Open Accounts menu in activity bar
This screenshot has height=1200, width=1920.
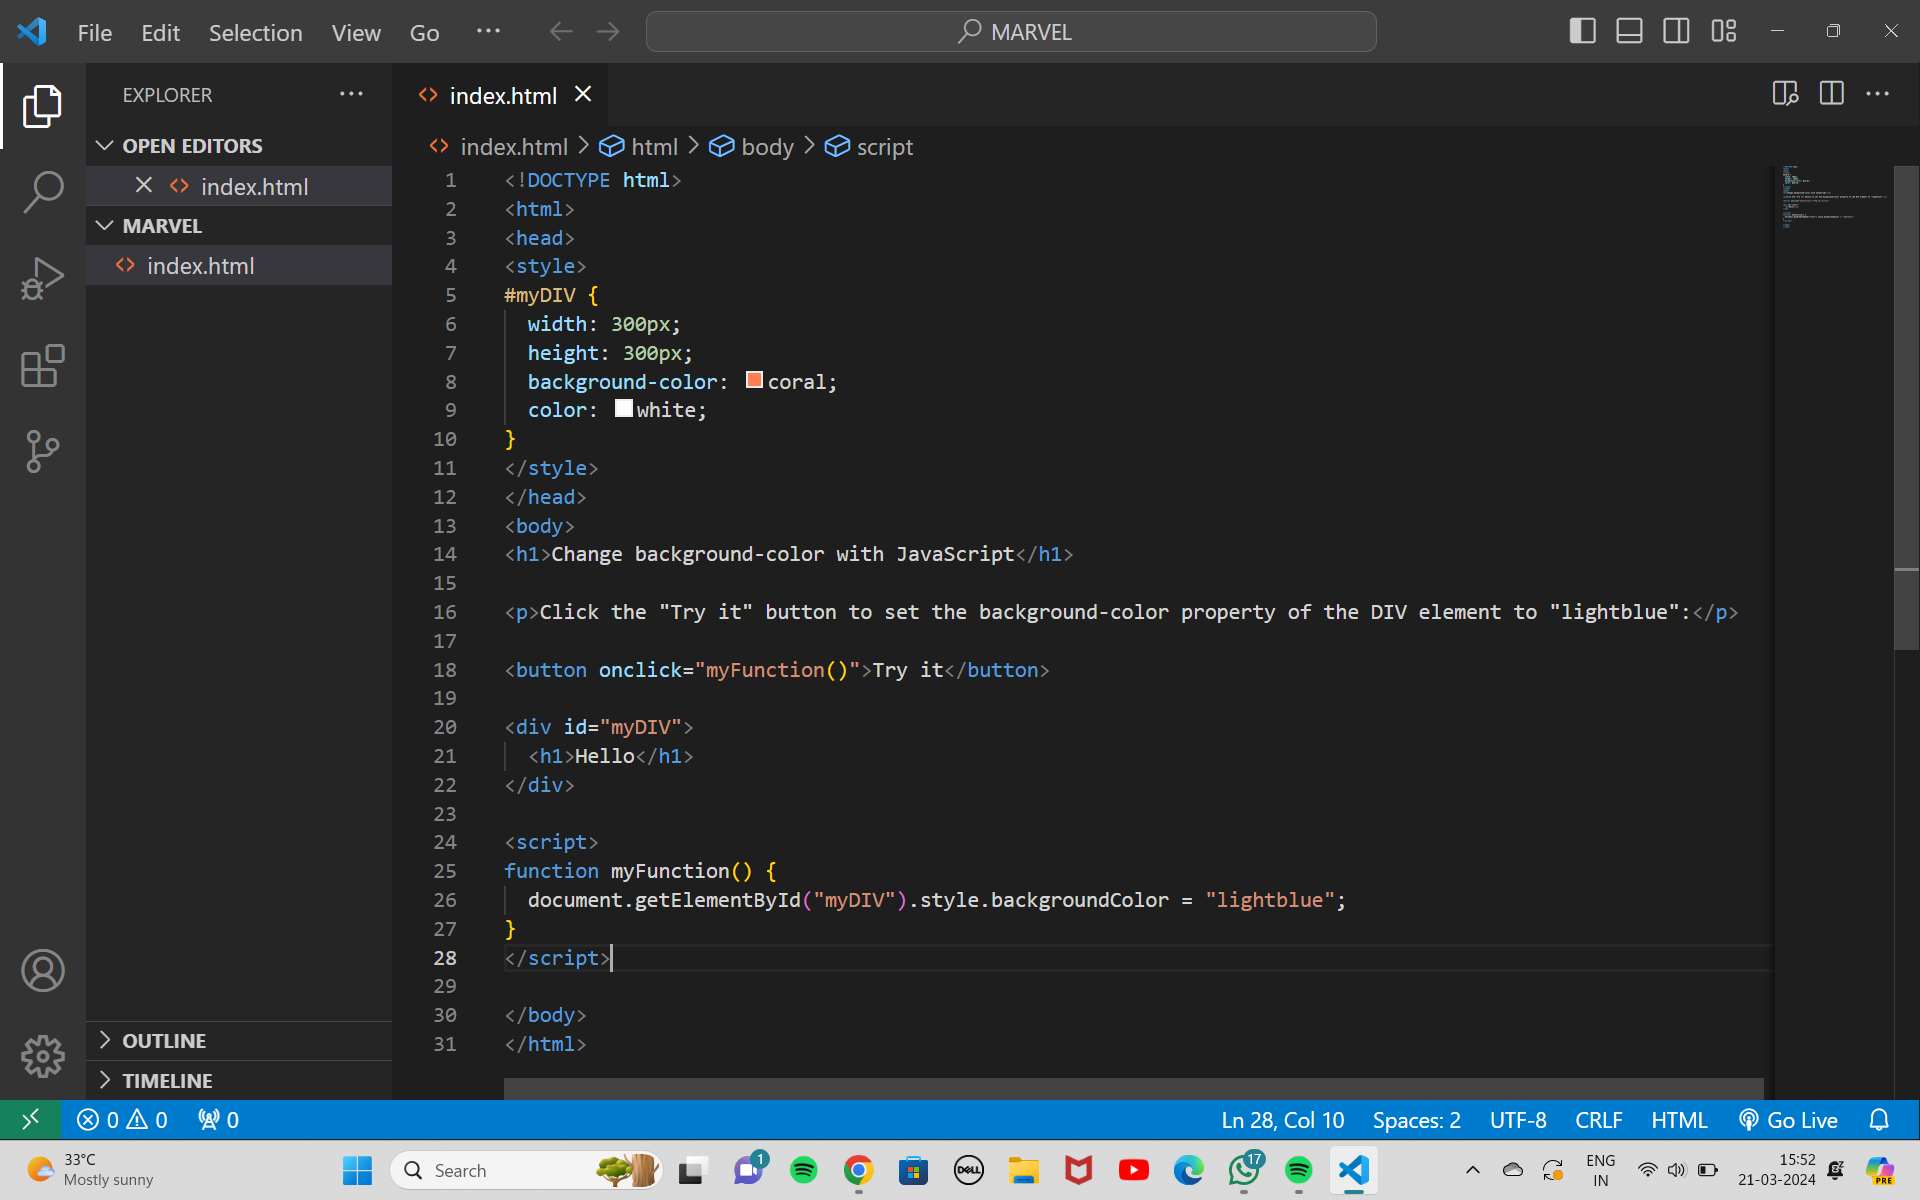pyautogui.click(x=42, y=970)
